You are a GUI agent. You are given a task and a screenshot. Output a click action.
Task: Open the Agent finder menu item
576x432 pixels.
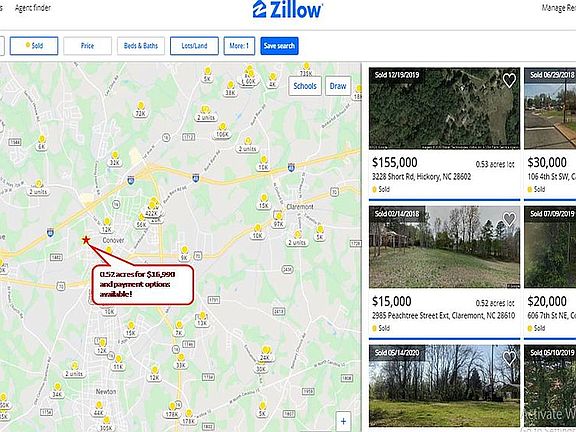tap(33, 8)
